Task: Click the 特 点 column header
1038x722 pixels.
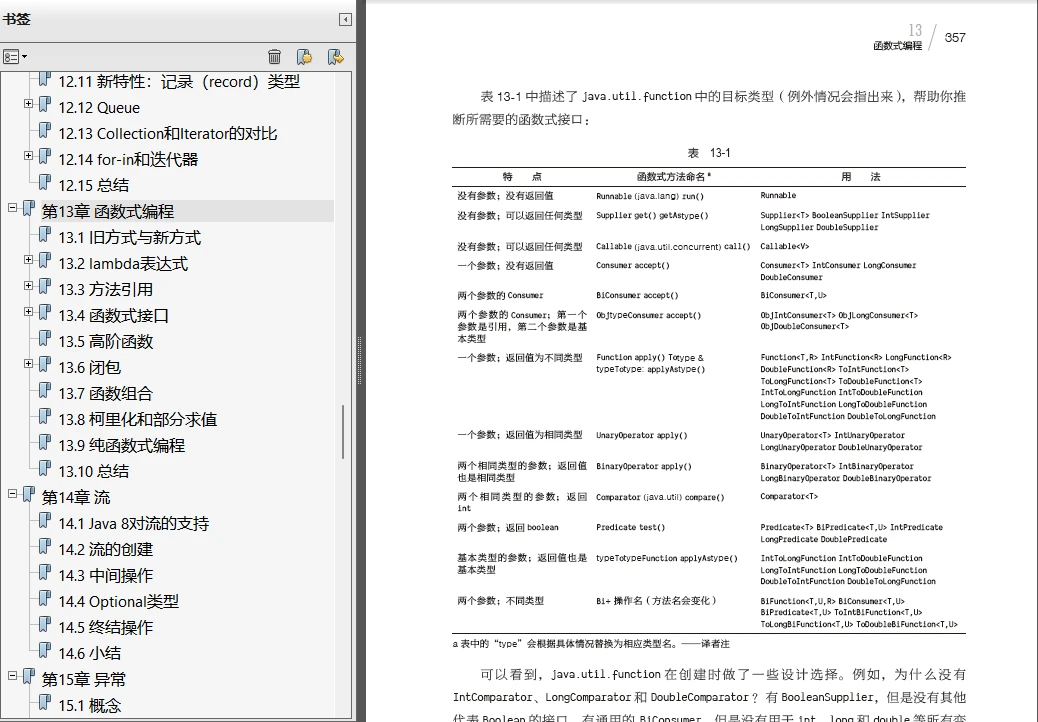Action: click(x=522, y=177)
